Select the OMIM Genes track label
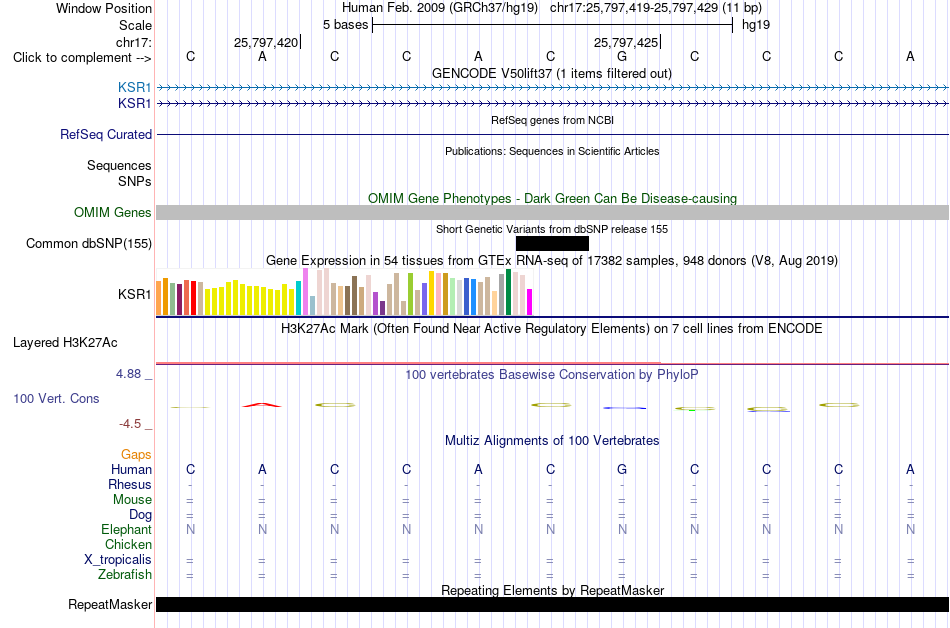Image resolution: width=950 pixels, height=628 pixels. [x=113, y=213]
